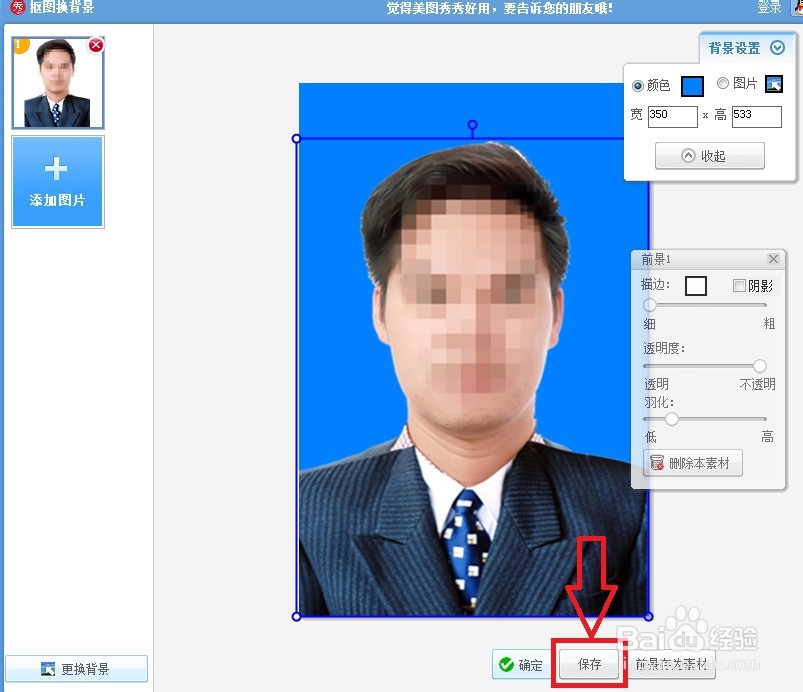
Task: Click the 宽 width input field showing 350
Action: click(672, 116)
